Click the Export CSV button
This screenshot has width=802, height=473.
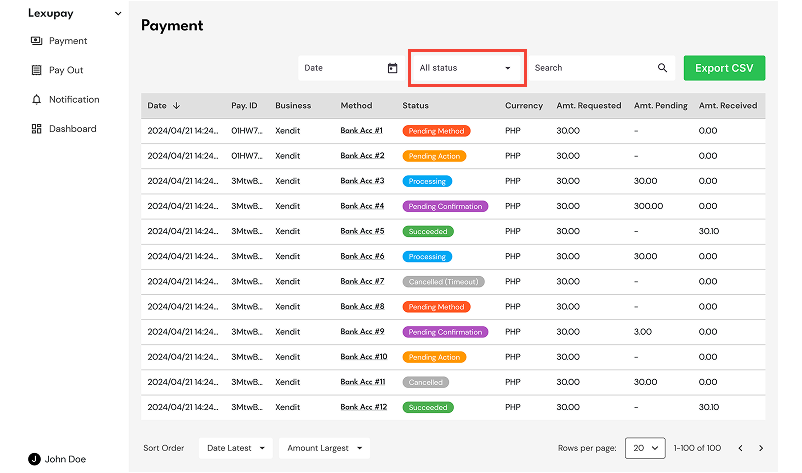click(724, 68)
